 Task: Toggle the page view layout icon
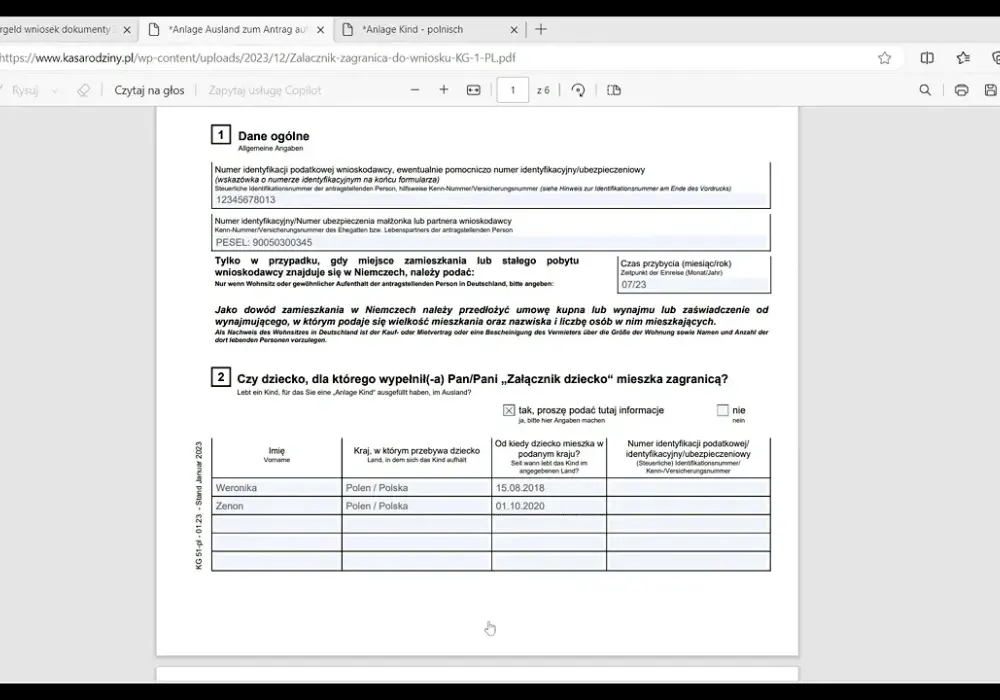click(x=614, y=90)
